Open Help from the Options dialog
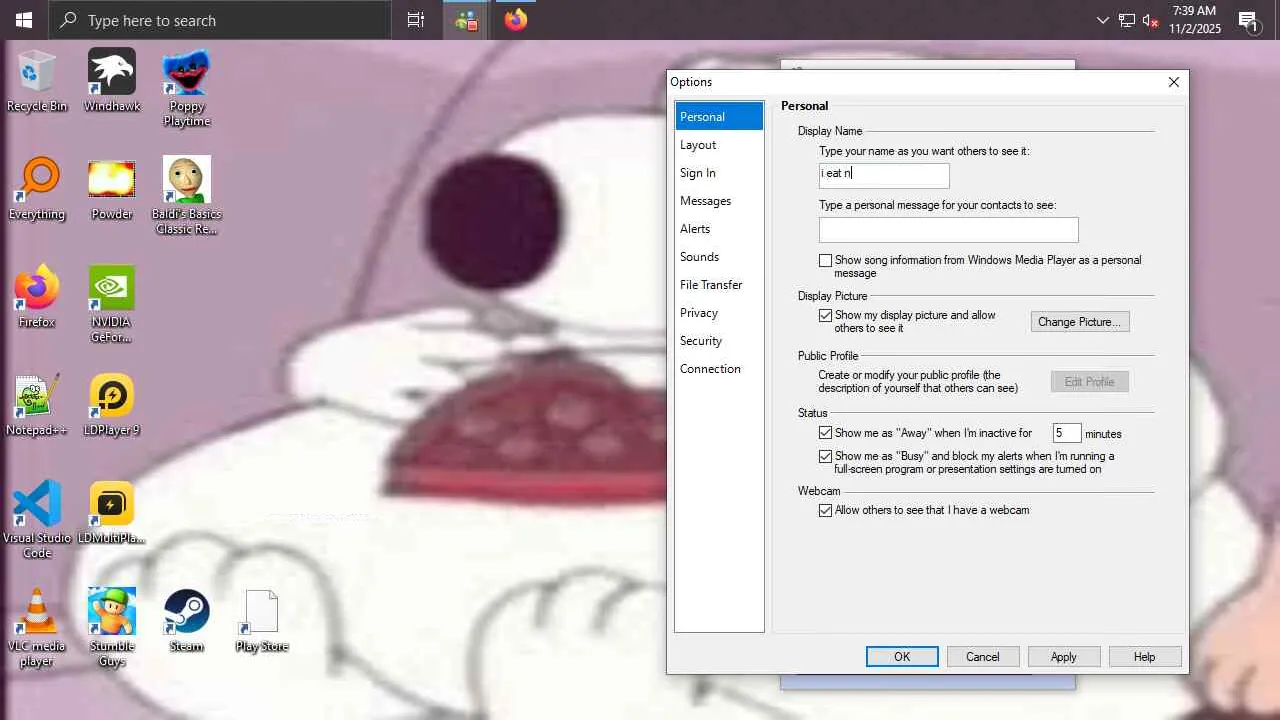 point(1145,657)
